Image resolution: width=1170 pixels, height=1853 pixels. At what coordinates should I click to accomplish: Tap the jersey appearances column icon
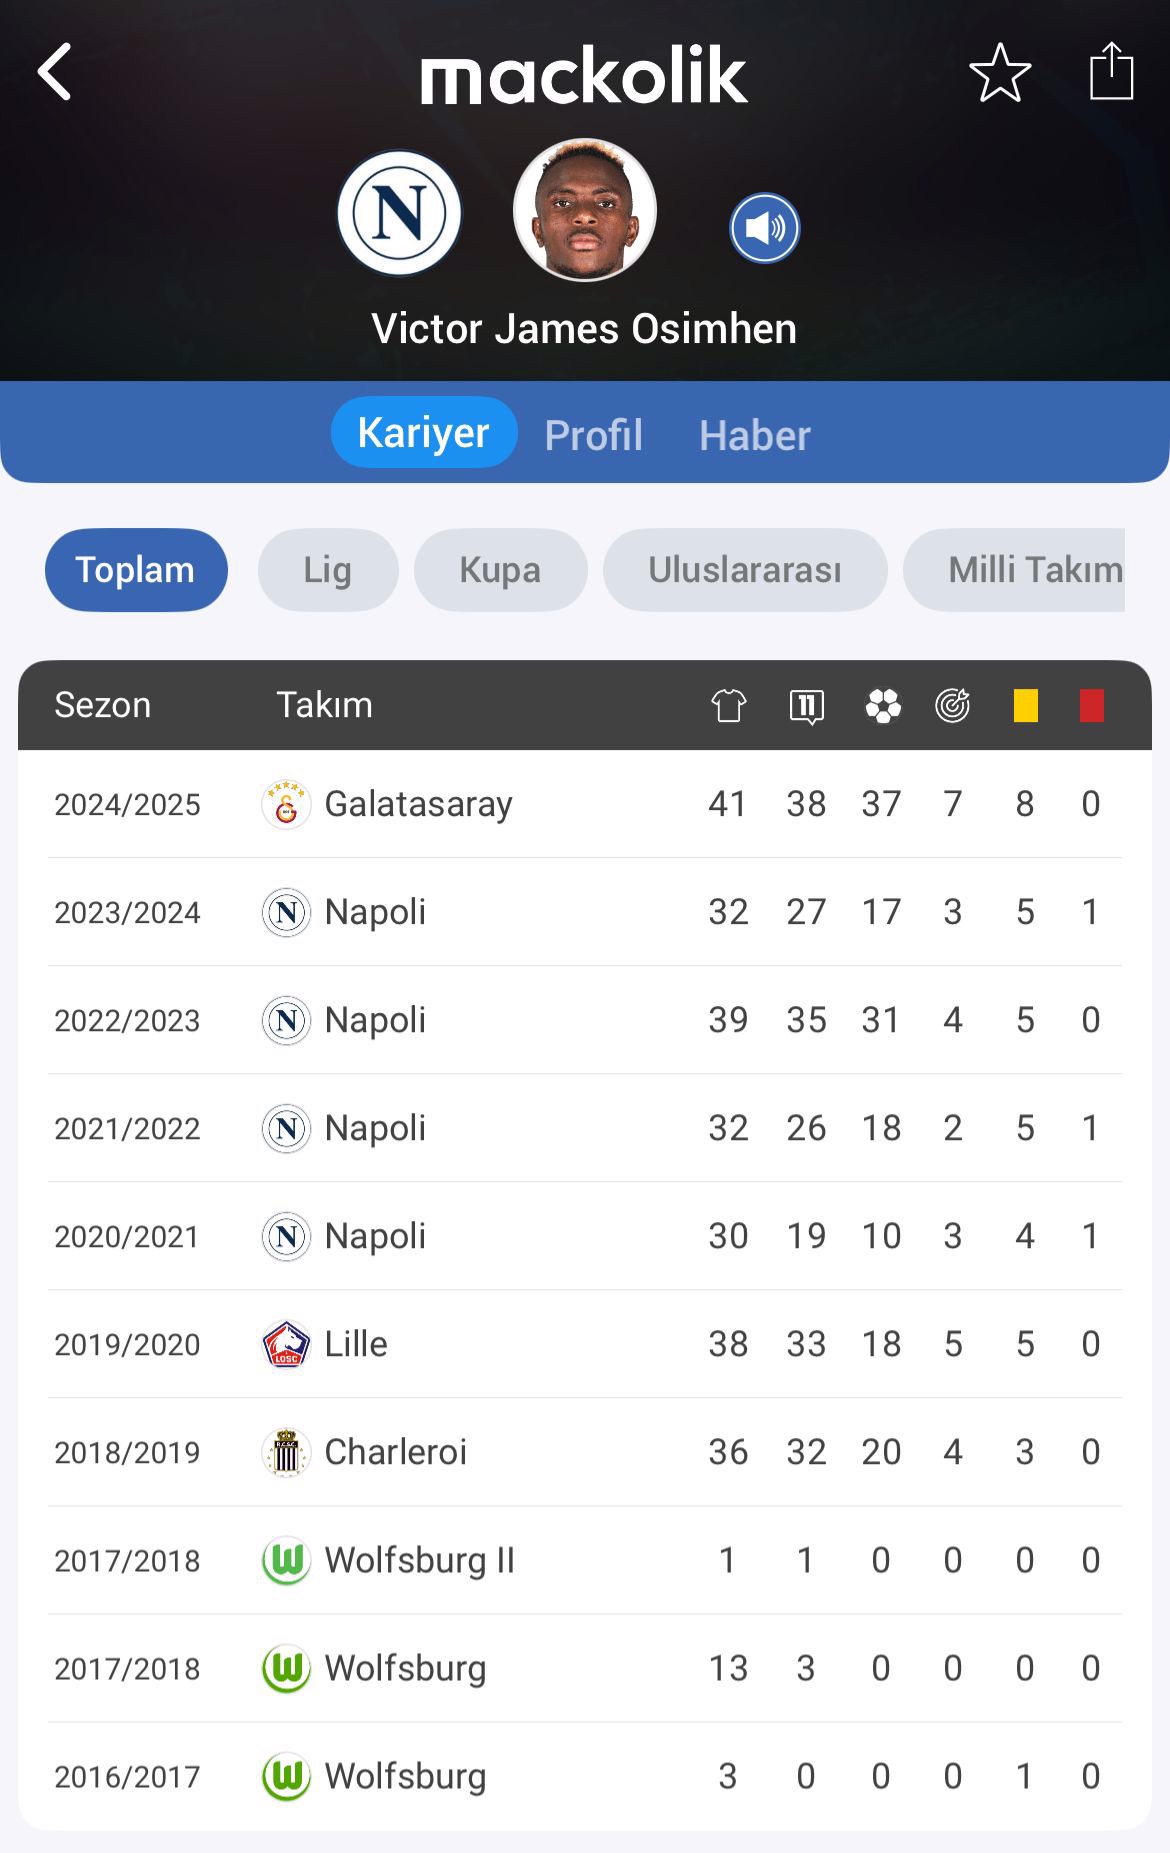729,705
